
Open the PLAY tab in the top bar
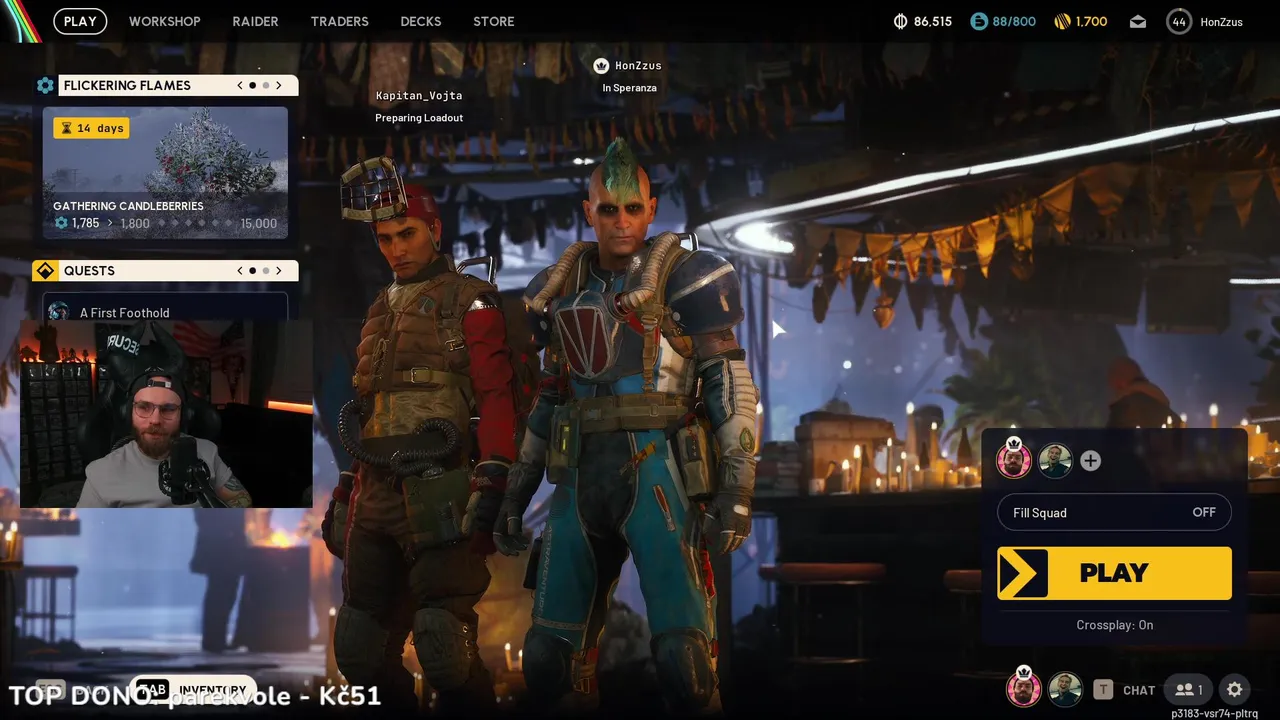(80, 21)
